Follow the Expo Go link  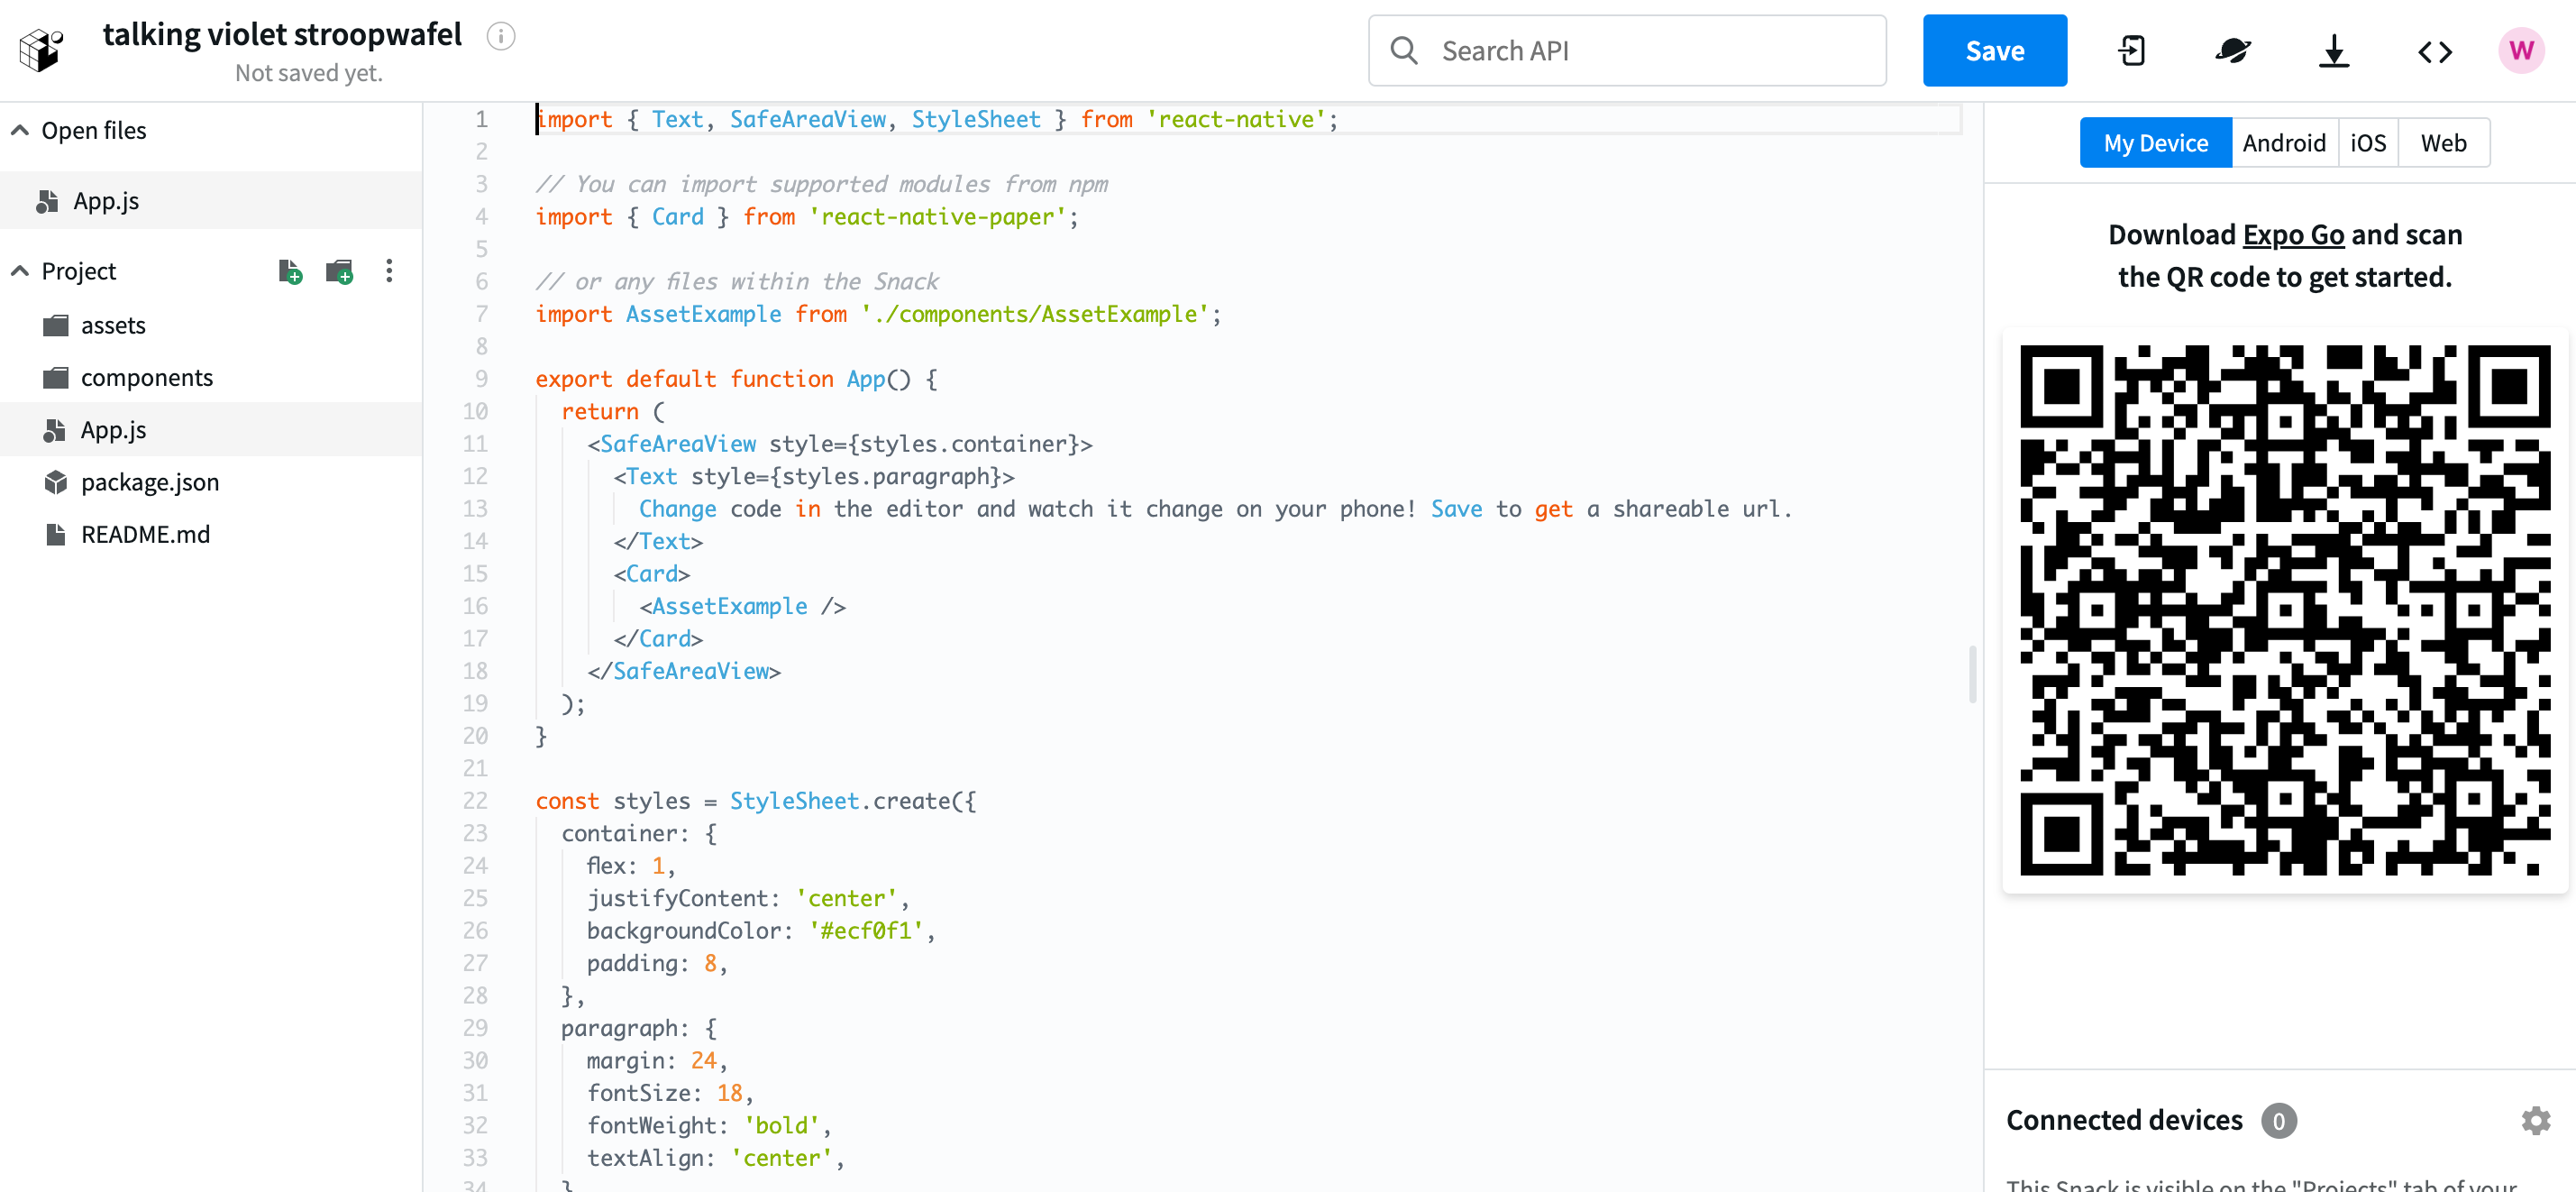pyautogui.click(x=2293, y=235)
